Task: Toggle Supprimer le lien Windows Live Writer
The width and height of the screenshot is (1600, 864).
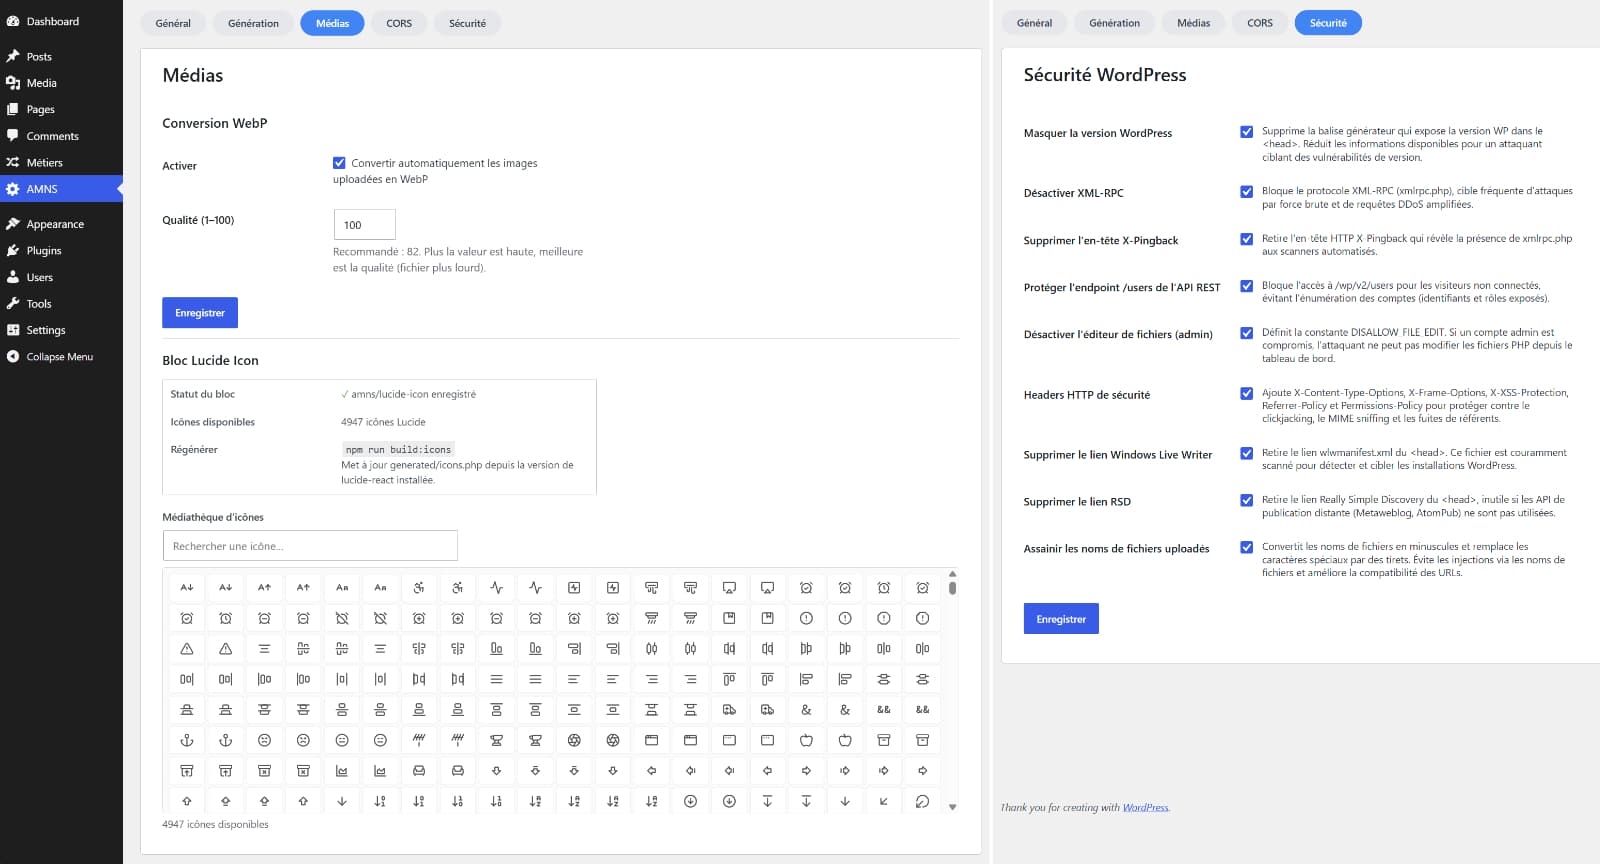Action: [1247, 454]
